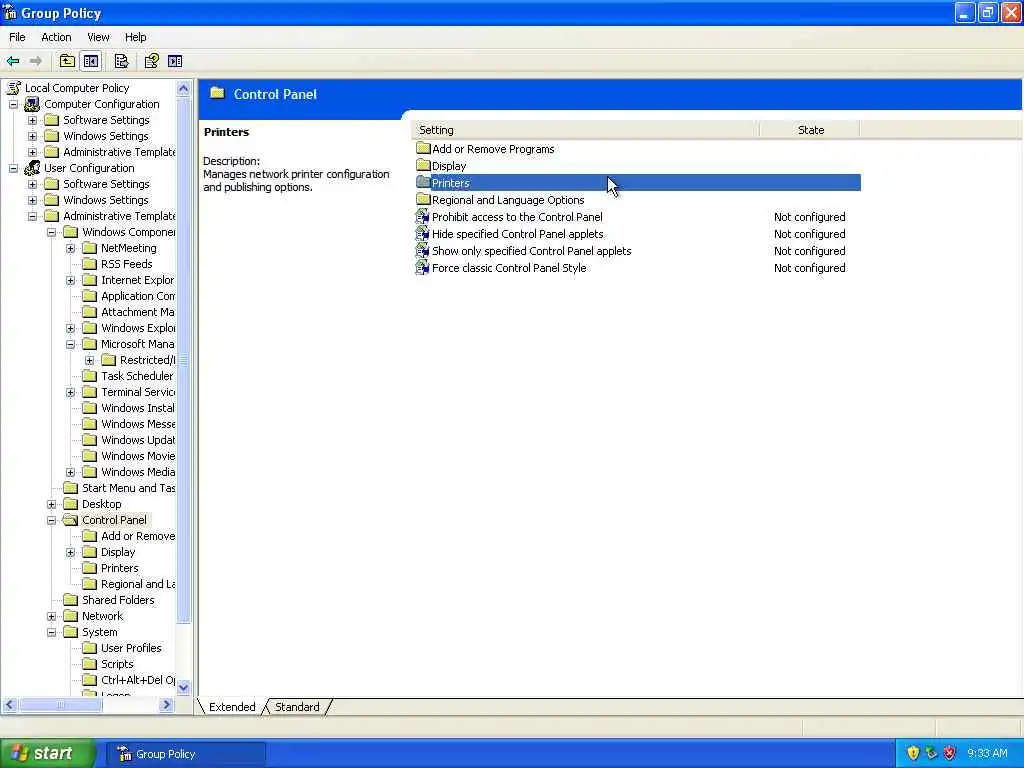Click the tree scroll-up arrow

tap(184, 88)
